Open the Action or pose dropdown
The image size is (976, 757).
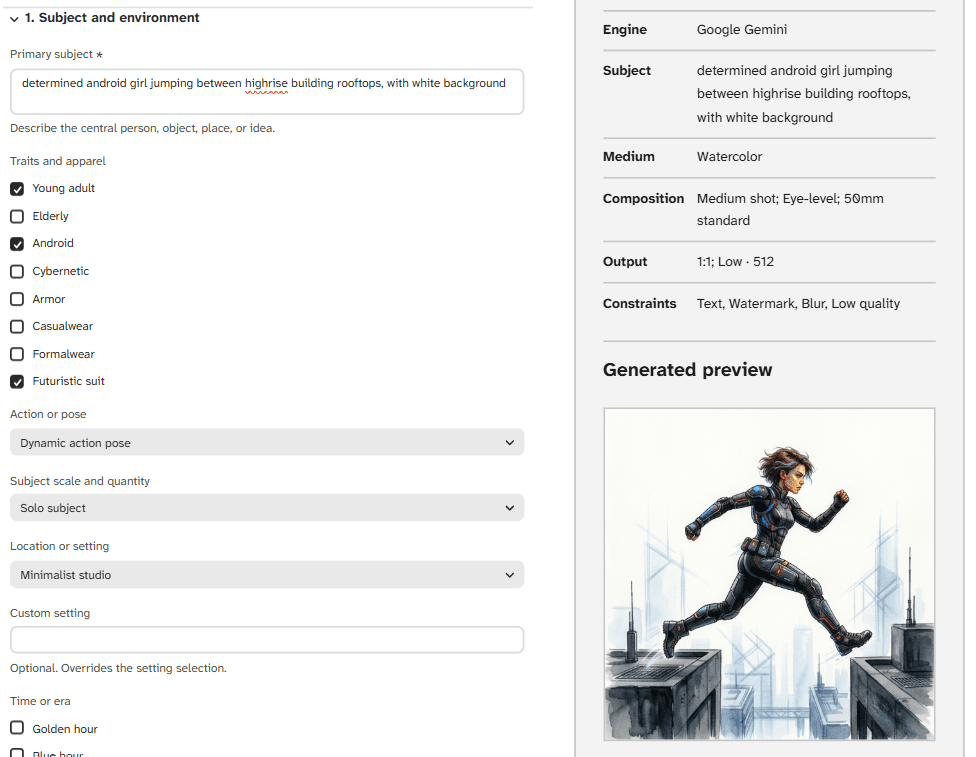[x=267, y=443]
